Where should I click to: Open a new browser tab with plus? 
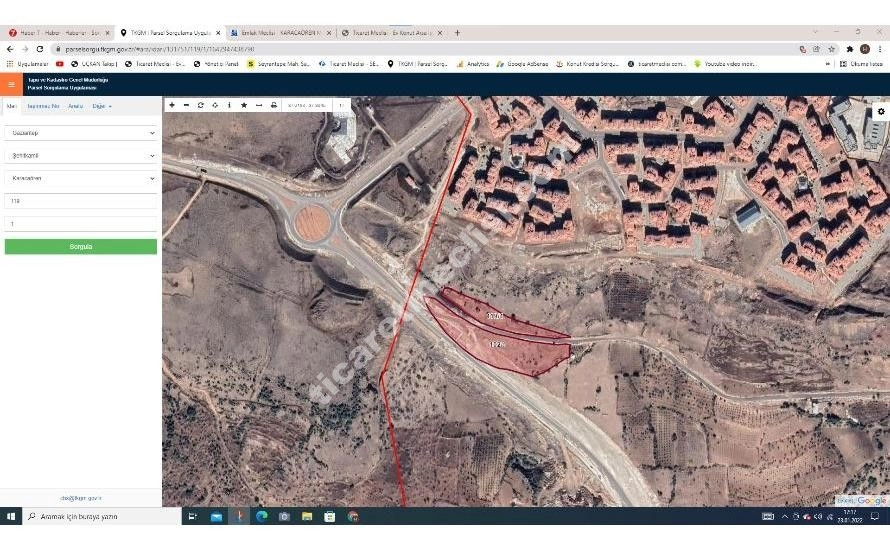click(x=457, y=33)
